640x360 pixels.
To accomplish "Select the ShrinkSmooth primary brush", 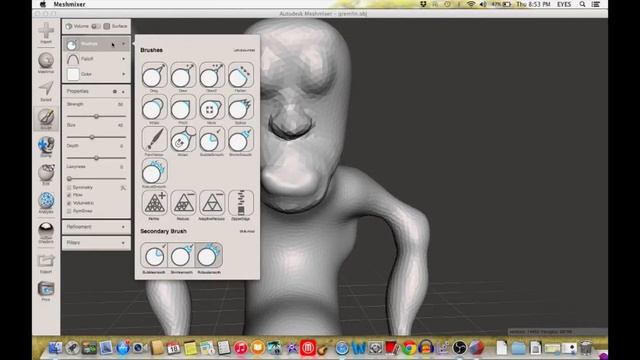I will click(x=240, y=139).
